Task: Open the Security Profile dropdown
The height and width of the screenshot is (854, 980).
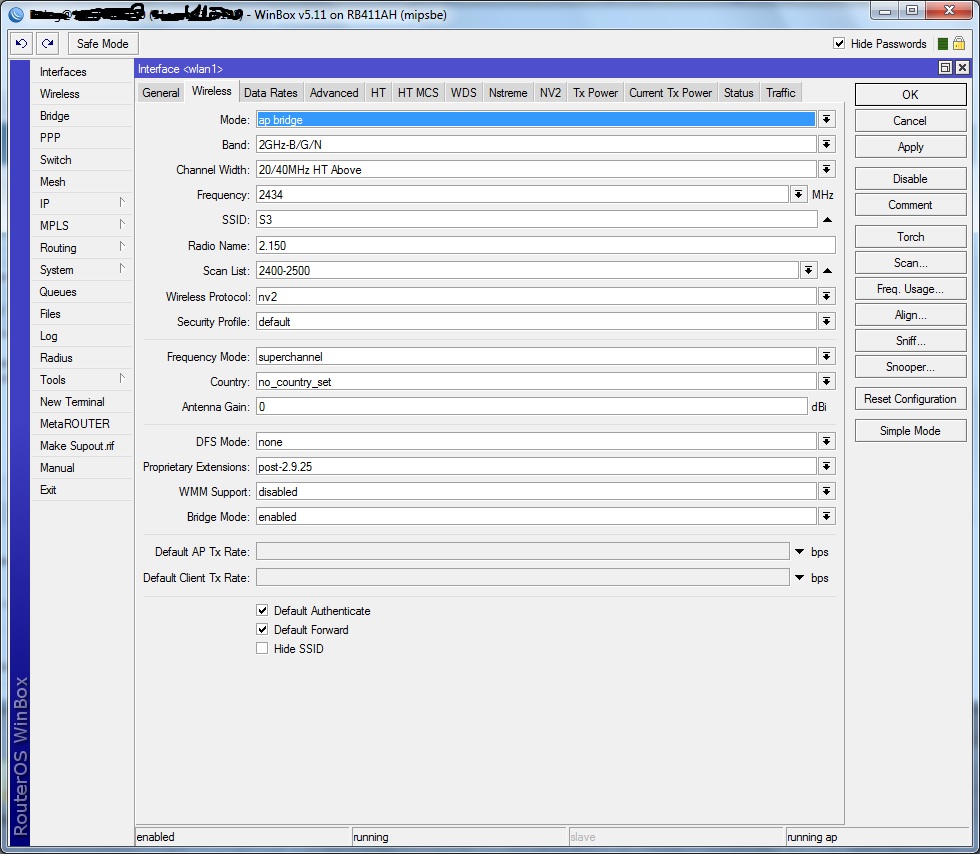Action: pos(827,321)
